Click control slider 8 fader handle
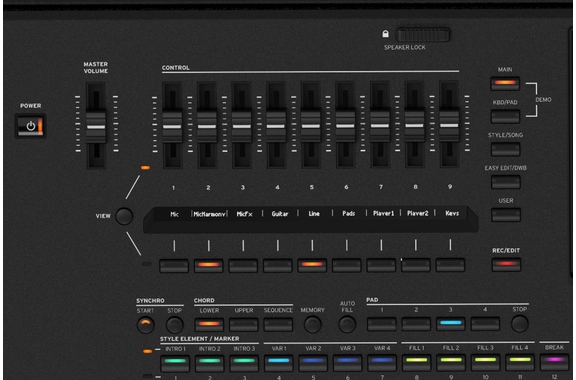This screenshot has height=380, width=576. (x=414, y=126)
